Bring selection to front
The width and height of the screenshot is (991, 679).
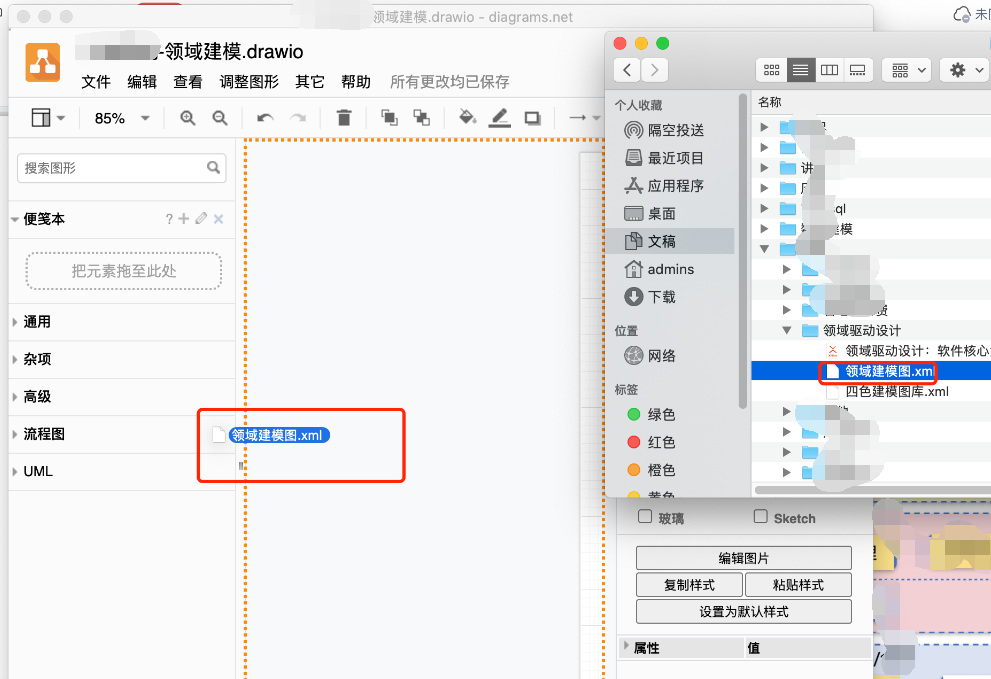click(x=389, y=118)
